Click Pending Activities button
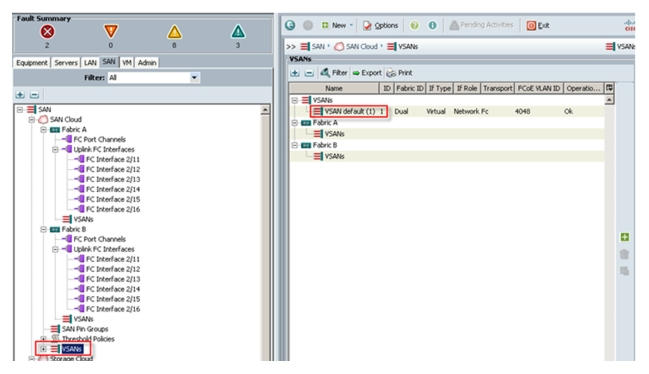649x374 pixels. tap(481, 25)
